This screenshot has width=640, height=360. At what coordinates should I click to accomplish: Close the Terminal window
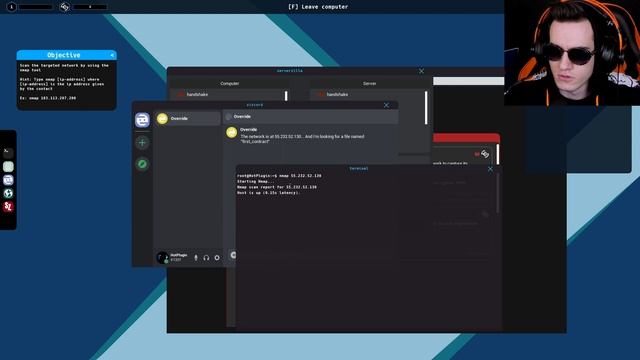pos(490,169)
